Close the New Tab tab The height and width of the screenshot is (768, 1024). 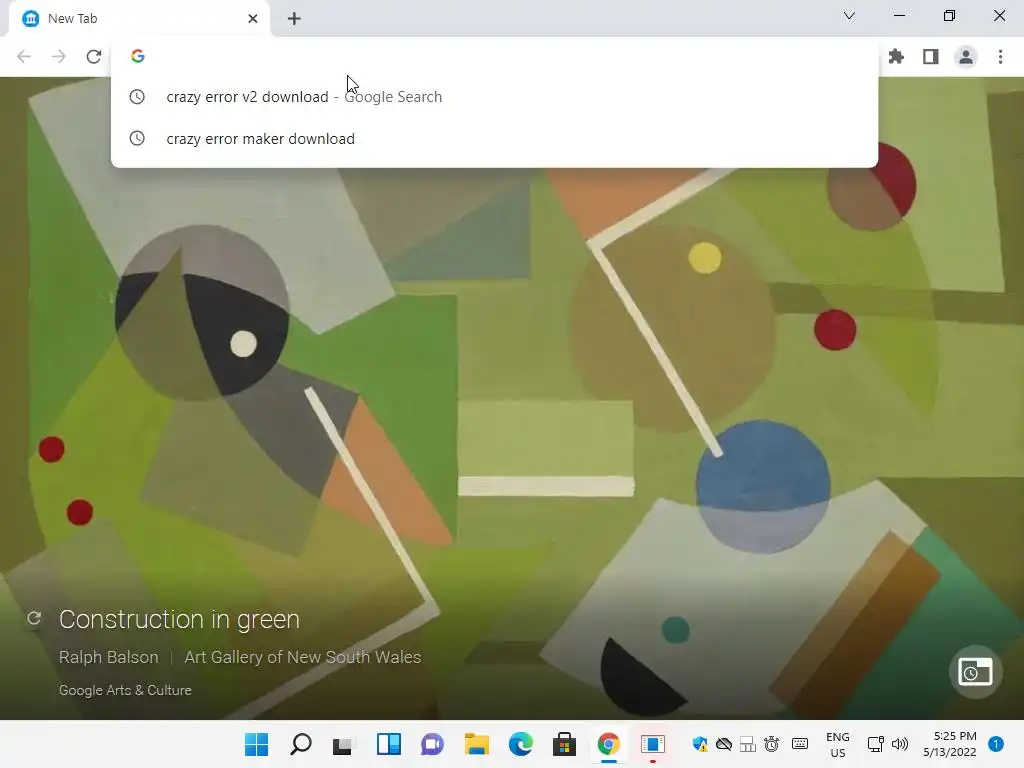click(x=253, y=18)
